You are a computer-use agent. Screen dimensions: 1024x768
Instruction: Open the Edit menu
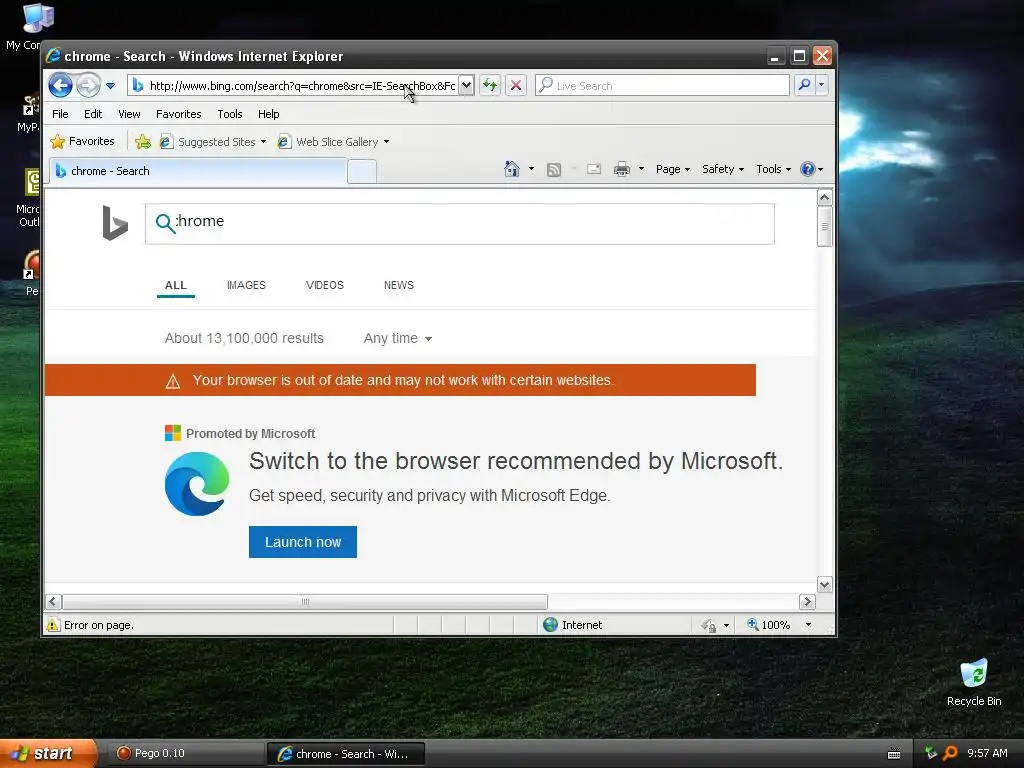pos(93,114)
